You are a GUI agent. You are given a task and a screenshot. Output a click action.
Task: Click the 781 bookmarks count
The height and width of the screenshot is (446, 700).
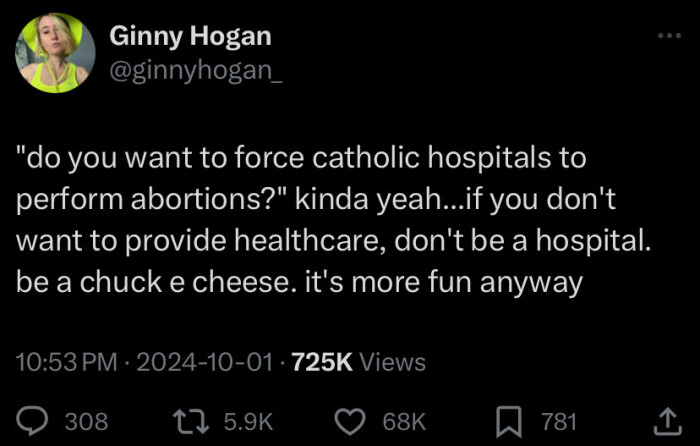(559, 422)
